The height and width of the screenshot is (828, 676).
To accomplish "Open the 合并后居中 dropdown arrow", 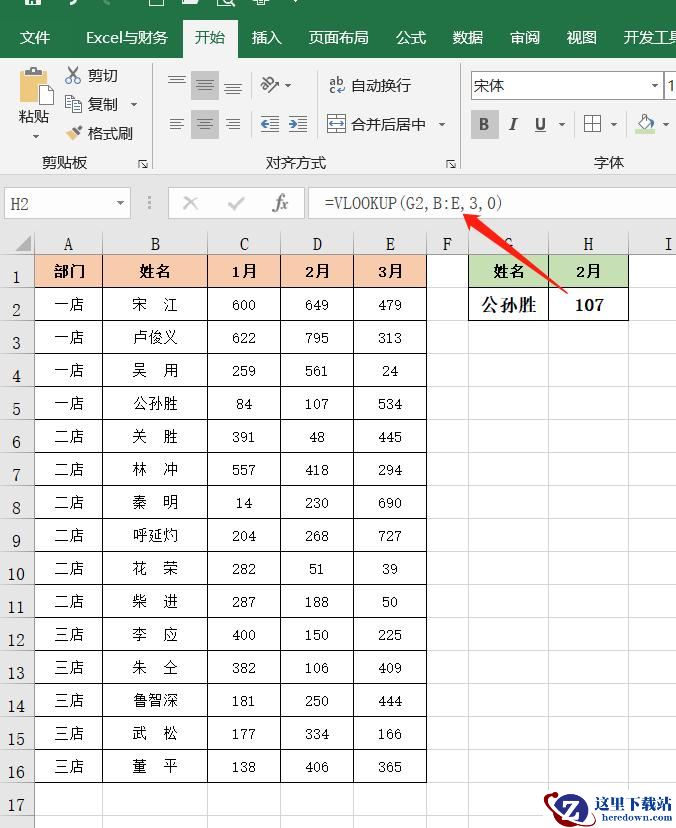I will coord(442,125).
